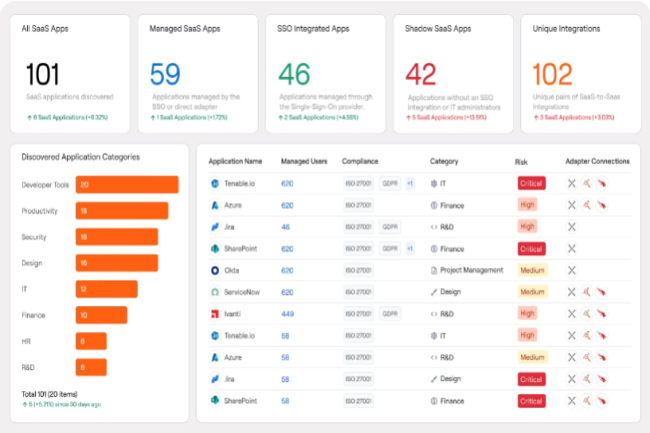650x433 pixels.
Task: Sort by the Risk column header
Action: pyautogui.click(x=521, y=161)
